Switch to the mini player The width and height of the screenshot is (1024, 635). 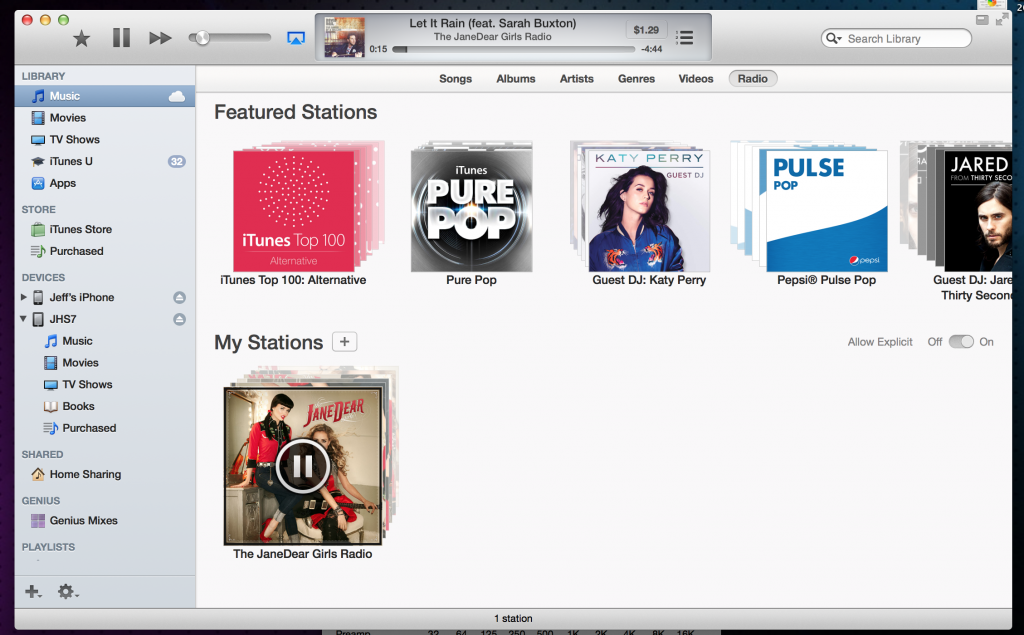pos(982,20)
